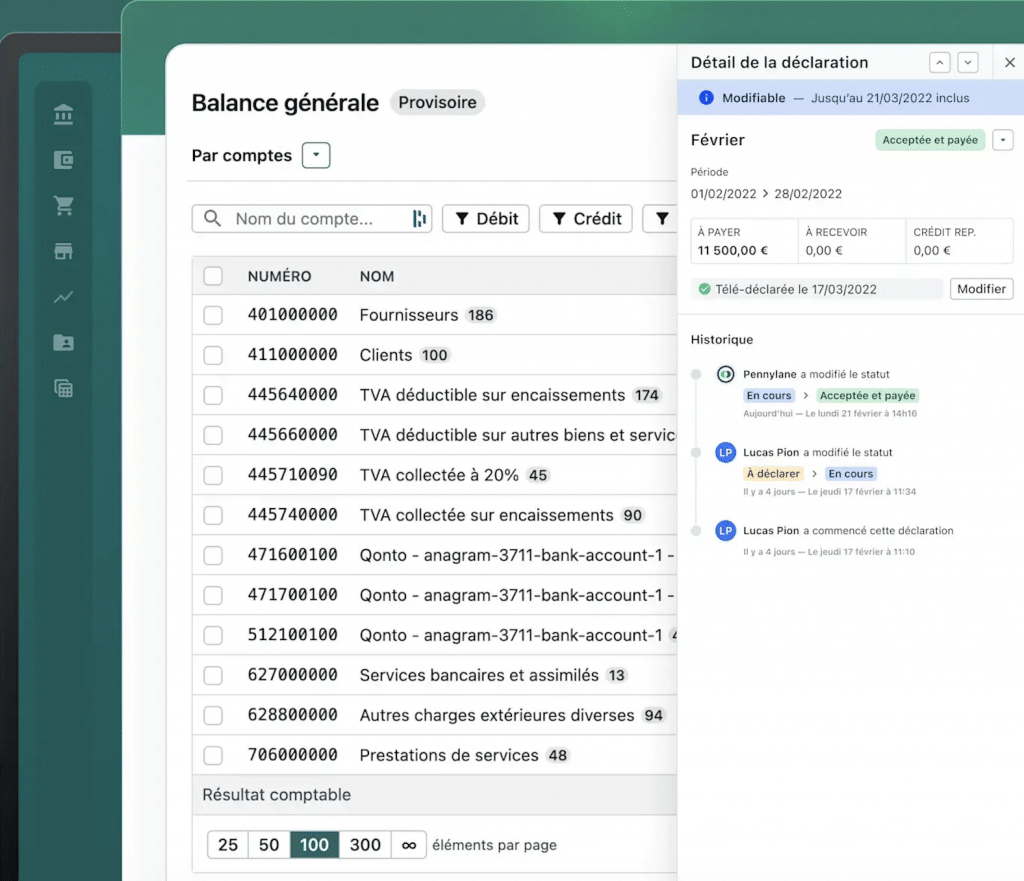The height and width of the screenshot is (881, 1024).
Task: Click the column filter icon in search box
Action: (419, 219)
